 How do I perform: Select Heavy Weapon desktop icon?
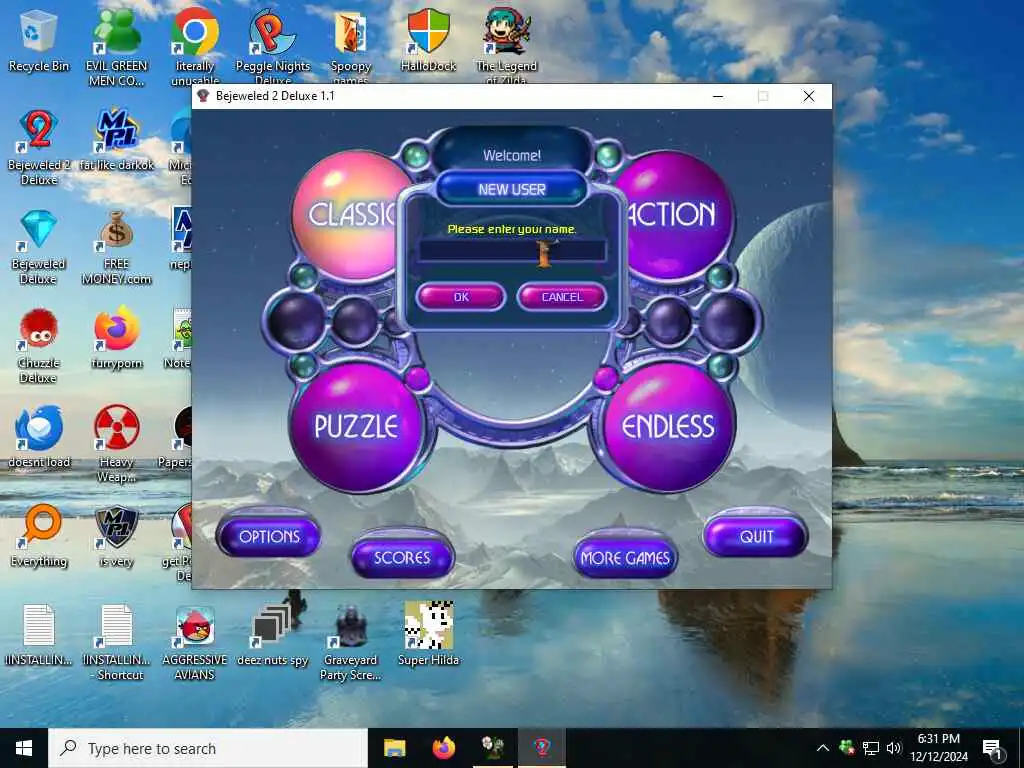[116, 444]
